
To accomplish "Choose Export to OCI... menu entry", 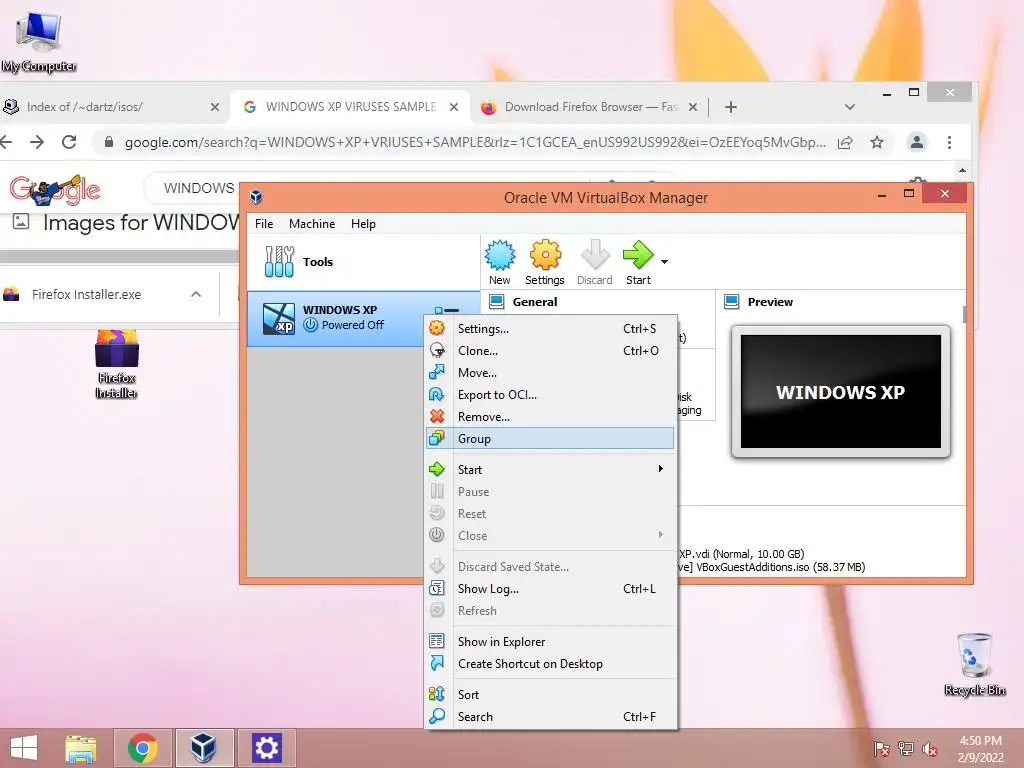I will 551,394.
